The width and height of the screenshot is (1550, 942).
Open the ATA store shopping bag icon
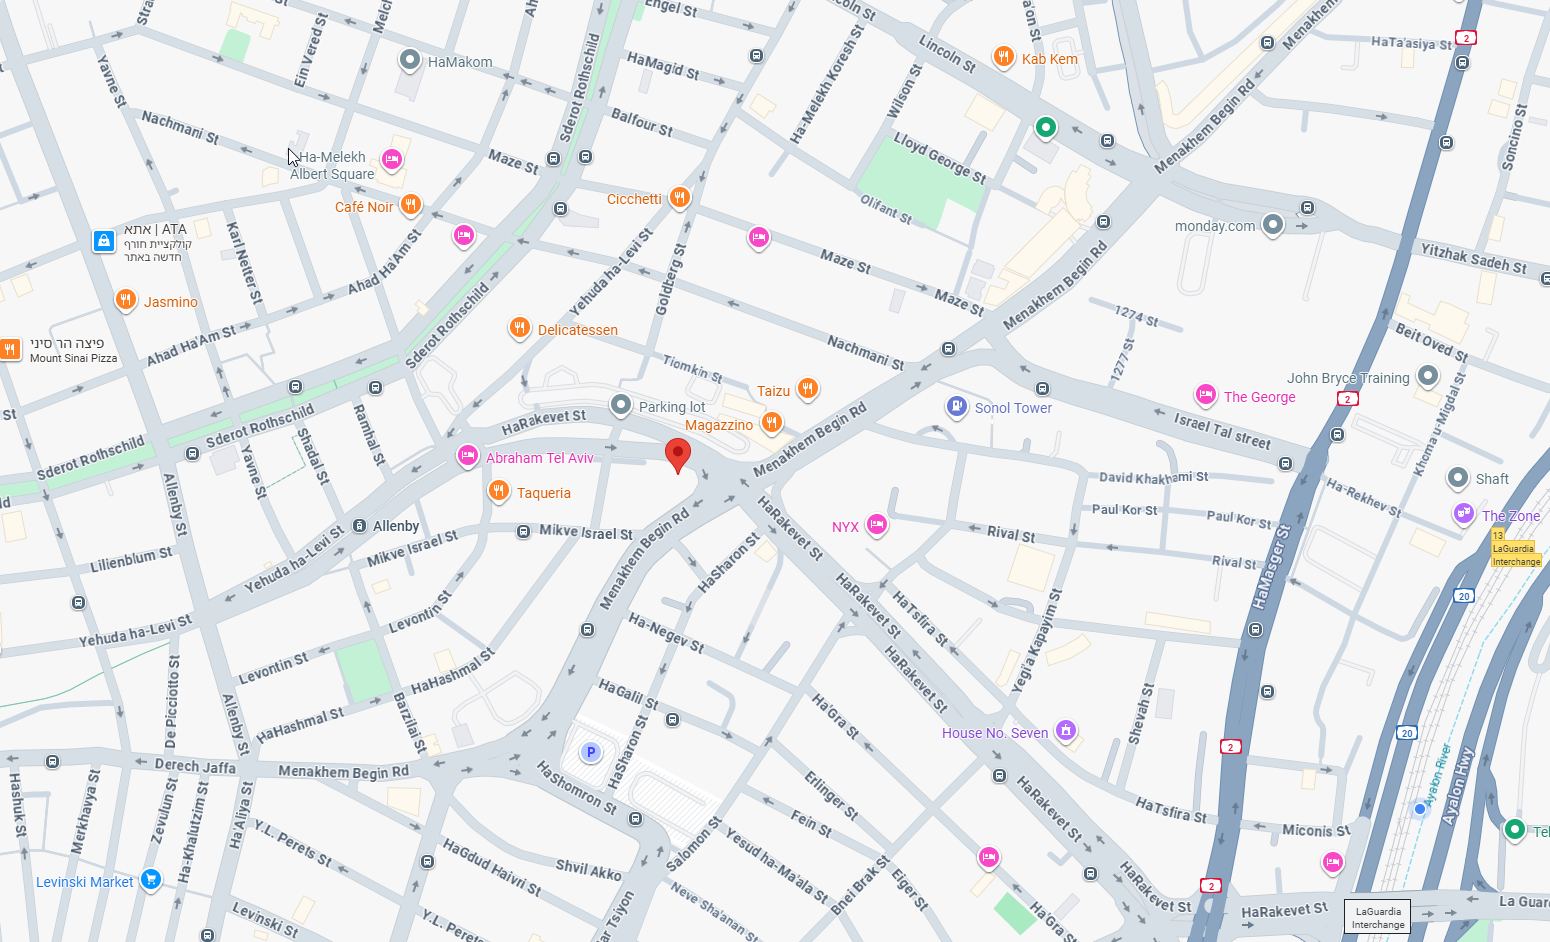point(104,241)
